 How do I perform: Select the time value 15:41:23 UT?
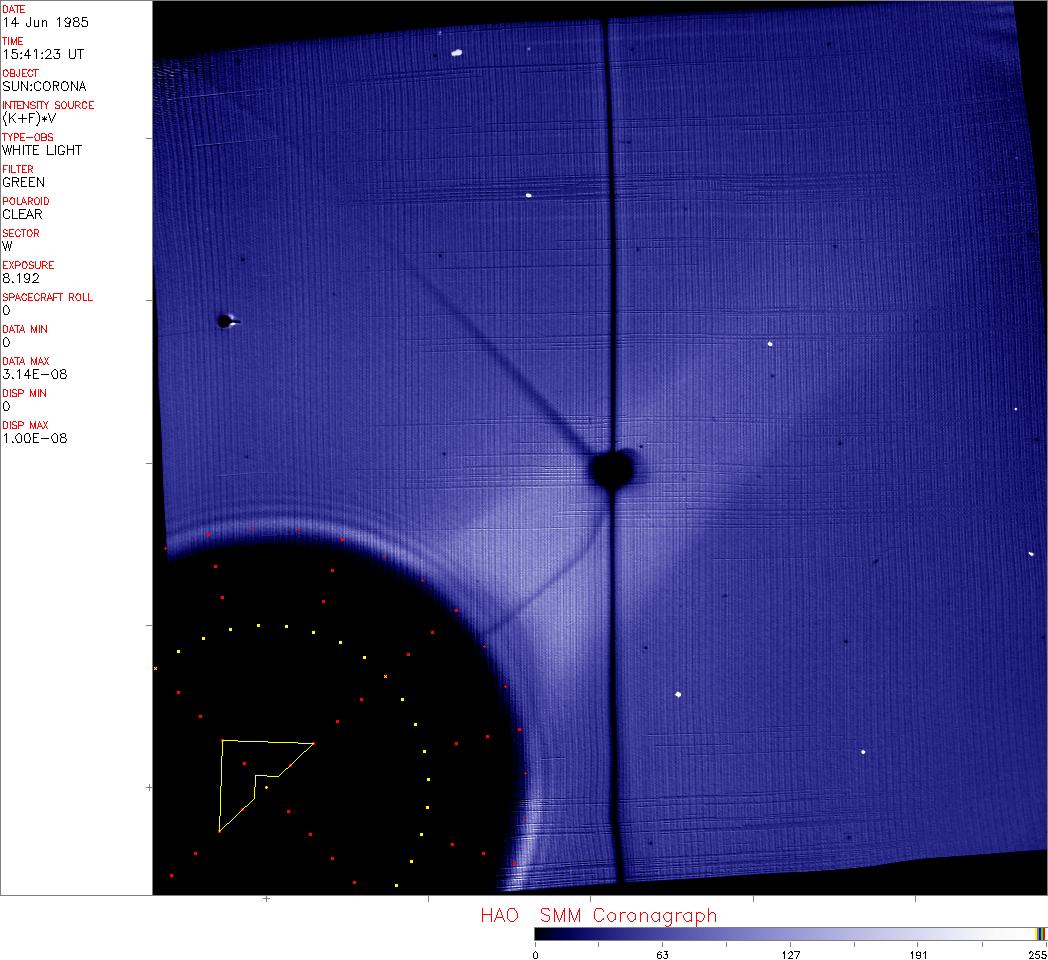[x=42, y=54]
